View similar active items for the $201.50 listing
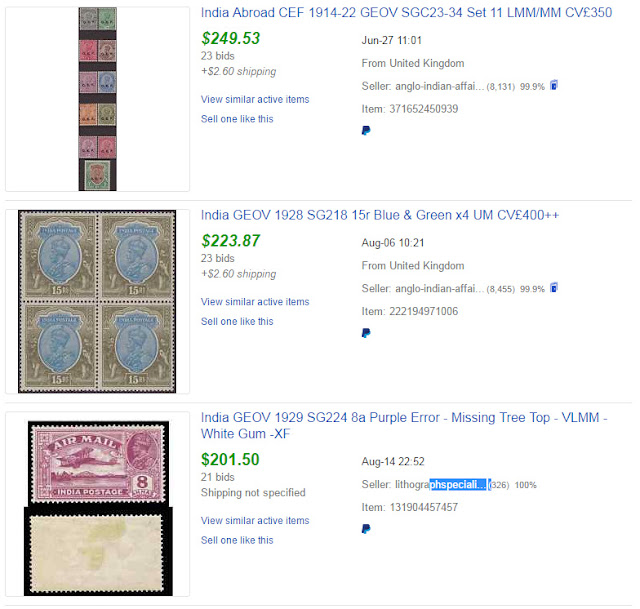Viewport: 640px width, 609px height. tap(255, 521)
